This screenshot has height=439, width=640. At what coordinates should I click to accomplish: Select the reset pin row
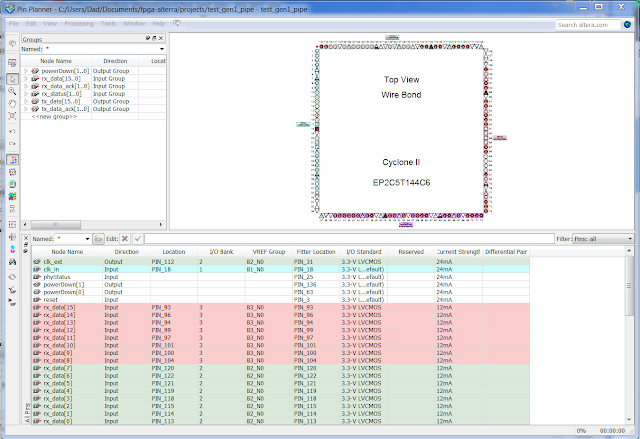(x=281, y=300)
